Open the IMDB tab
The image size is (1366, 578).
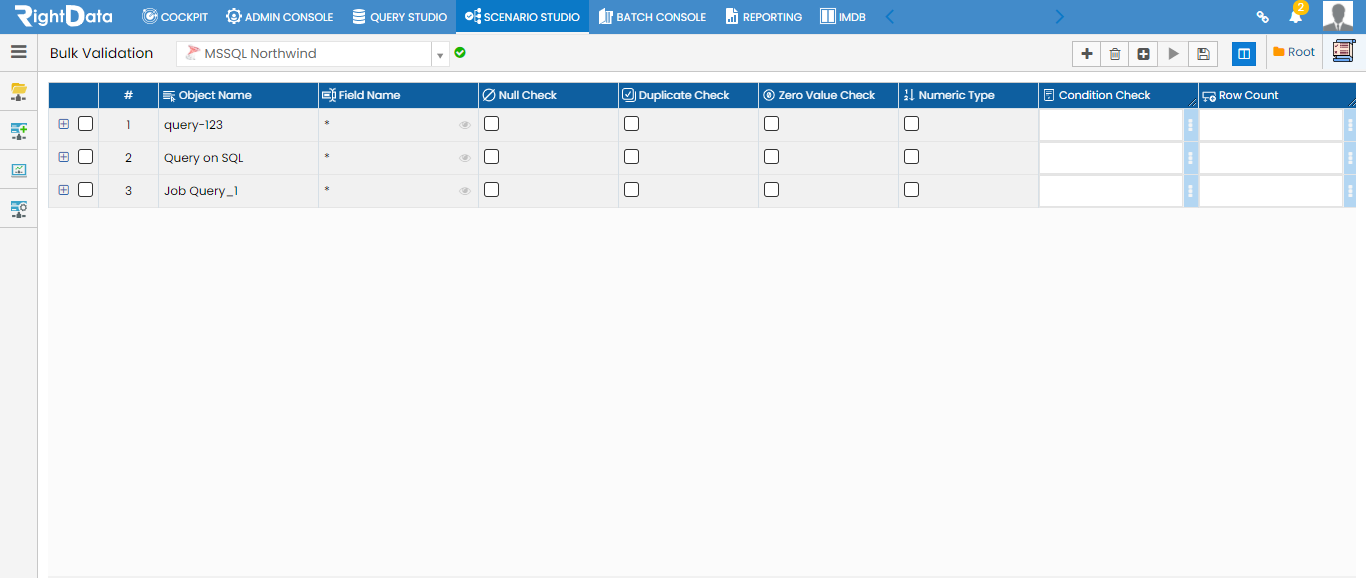point(843,17)
